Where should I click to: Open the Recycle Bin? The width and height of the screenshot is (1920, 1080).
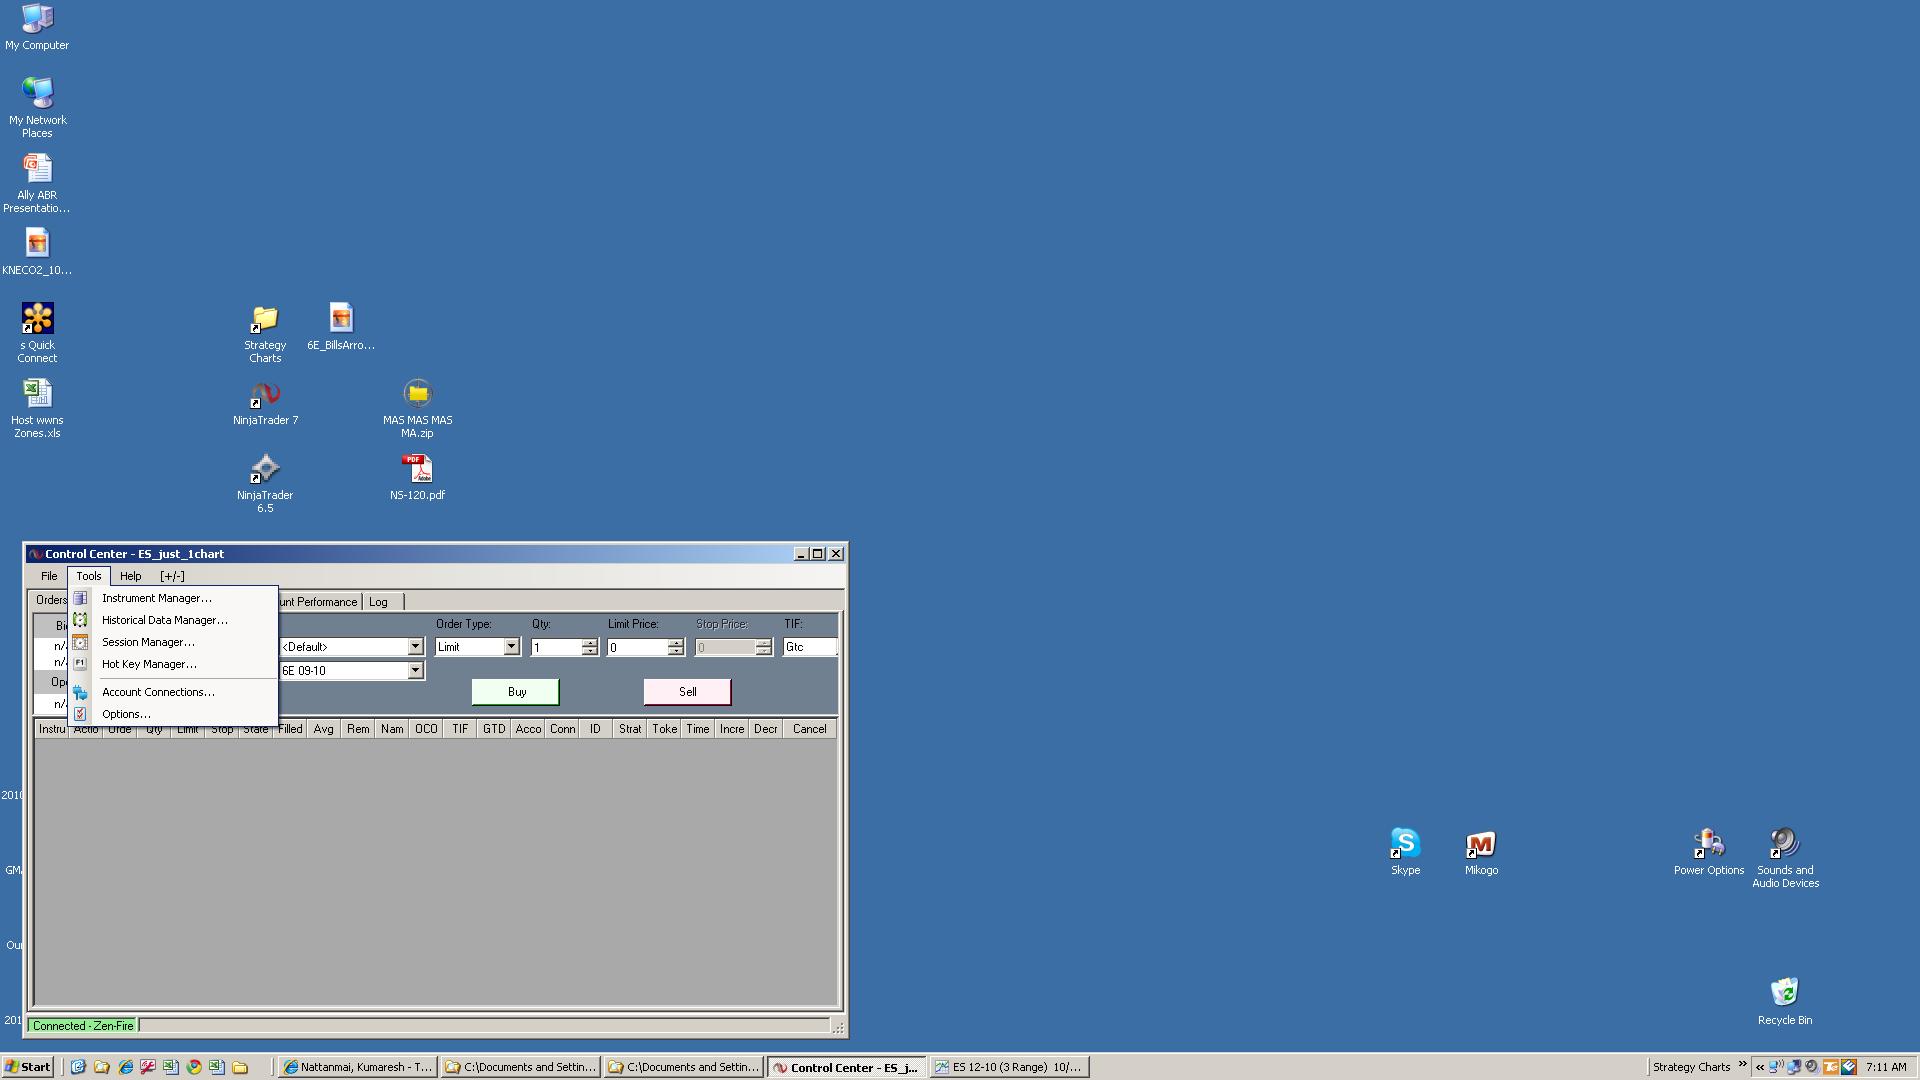click(x=1784, y=993)
